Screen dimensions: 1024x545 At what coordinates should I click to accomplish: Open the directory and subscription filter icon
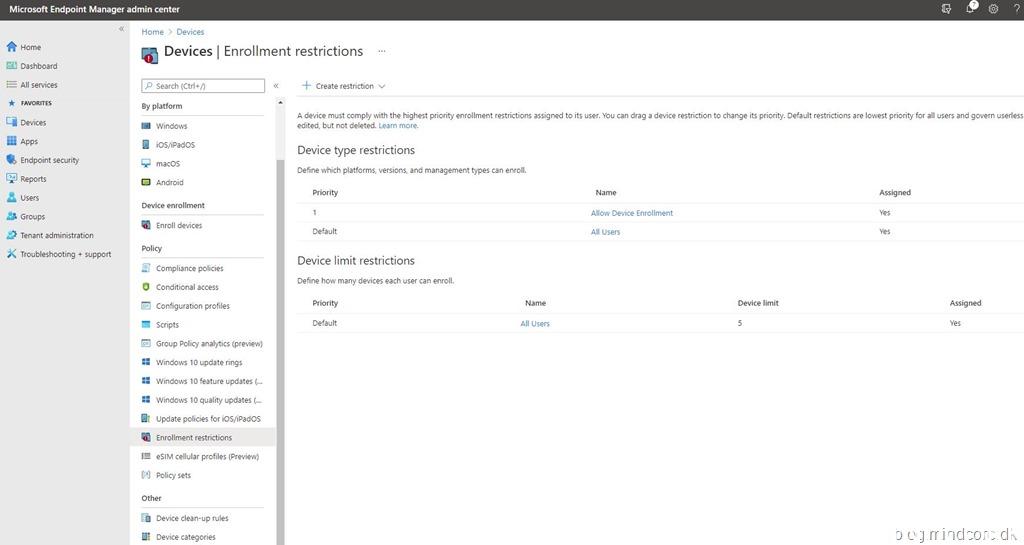(946, 9)
